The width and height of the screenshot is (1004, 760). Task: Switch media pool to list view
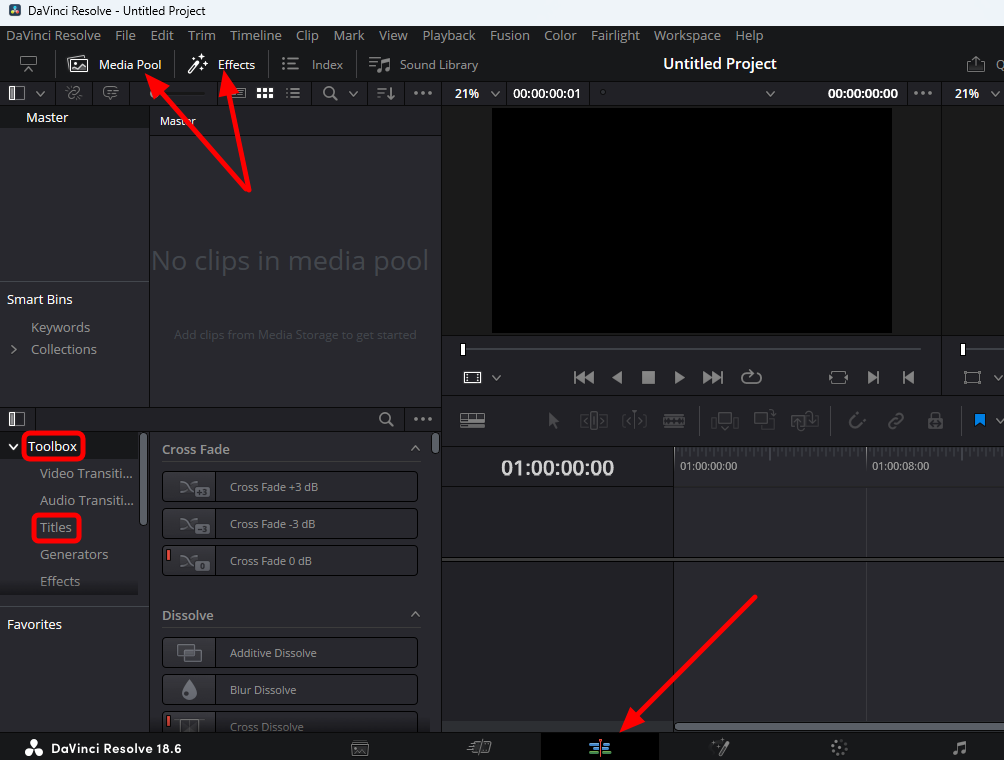(293, 93)
